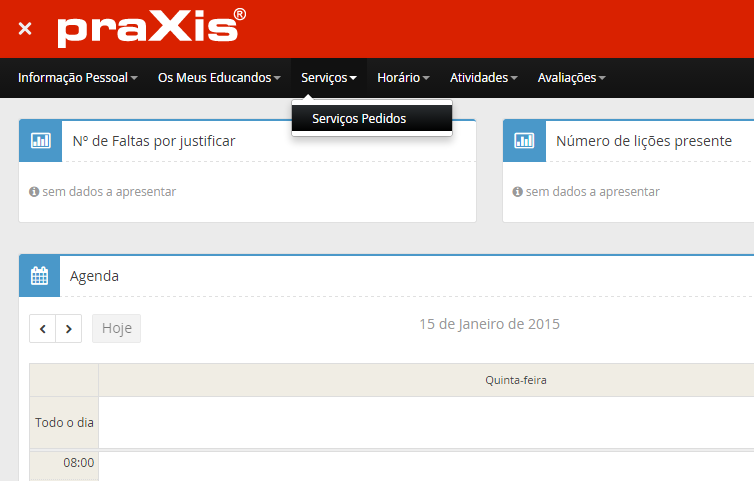Viewport: 754px width, 481px height.
Task: Open the Os Meus Educandos dropdown
Action: click(219, 78)
